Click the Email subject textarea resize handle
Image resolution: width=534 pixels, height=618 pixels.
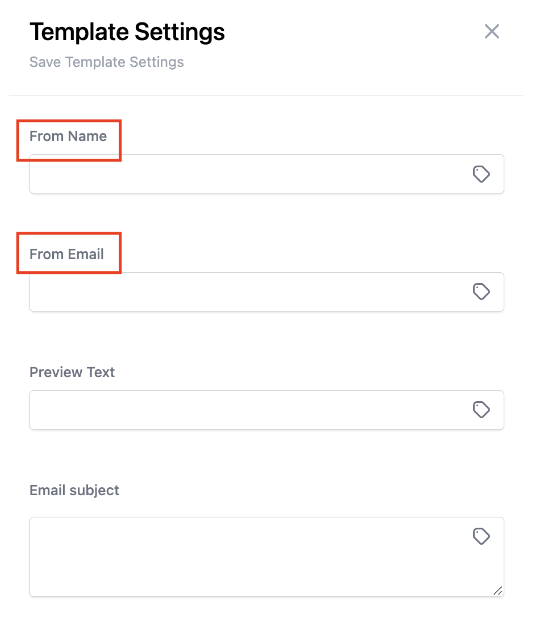(x=498, y=590)
